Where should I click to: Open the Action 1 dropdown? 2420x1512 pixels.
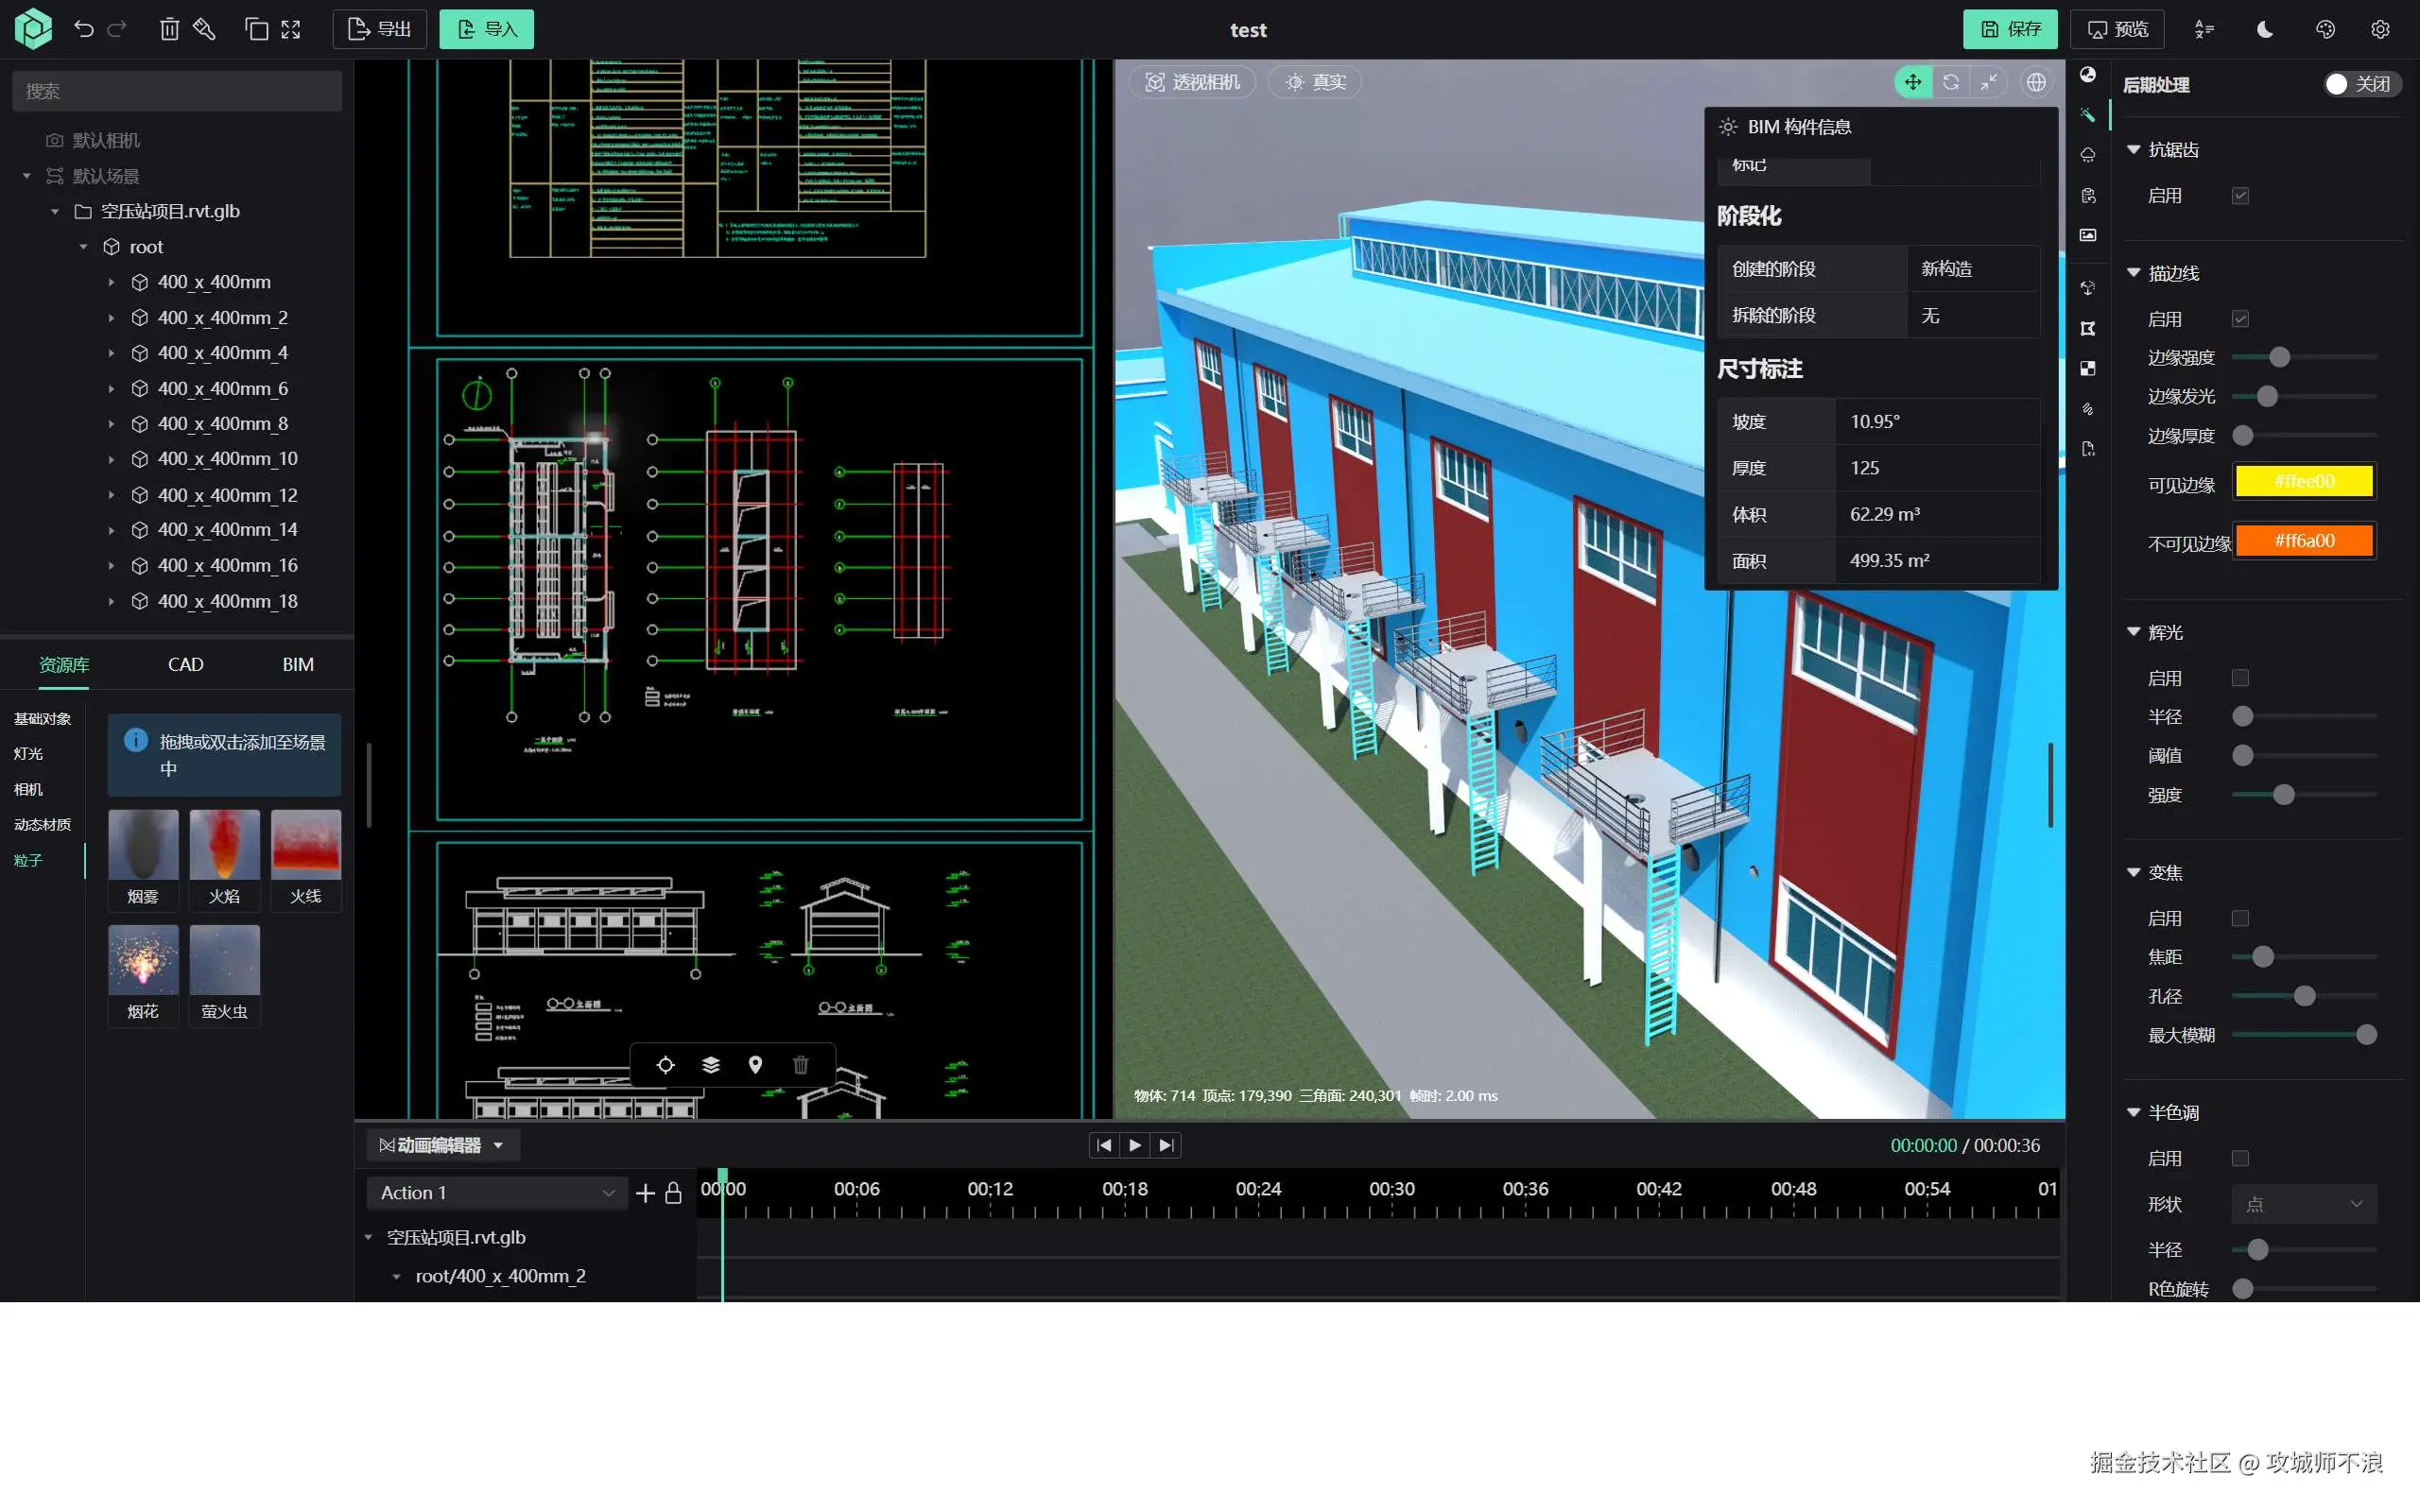[496, 1193]
